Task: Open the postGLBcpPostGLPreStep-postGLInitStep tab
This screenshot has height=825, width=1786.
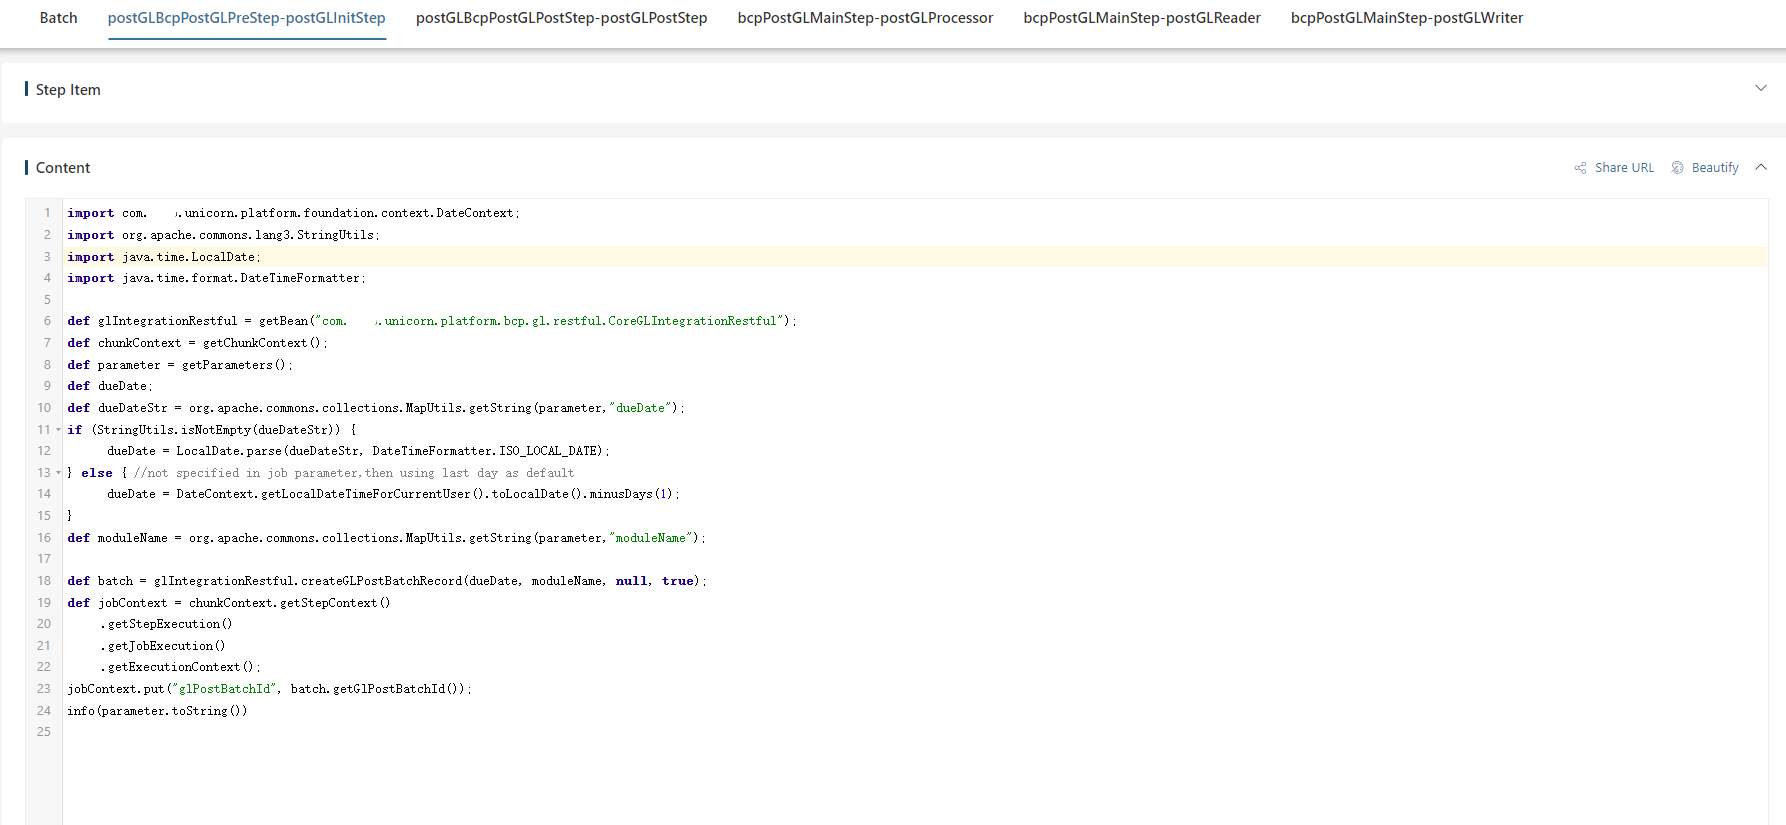Action: (x=247, y=18)
